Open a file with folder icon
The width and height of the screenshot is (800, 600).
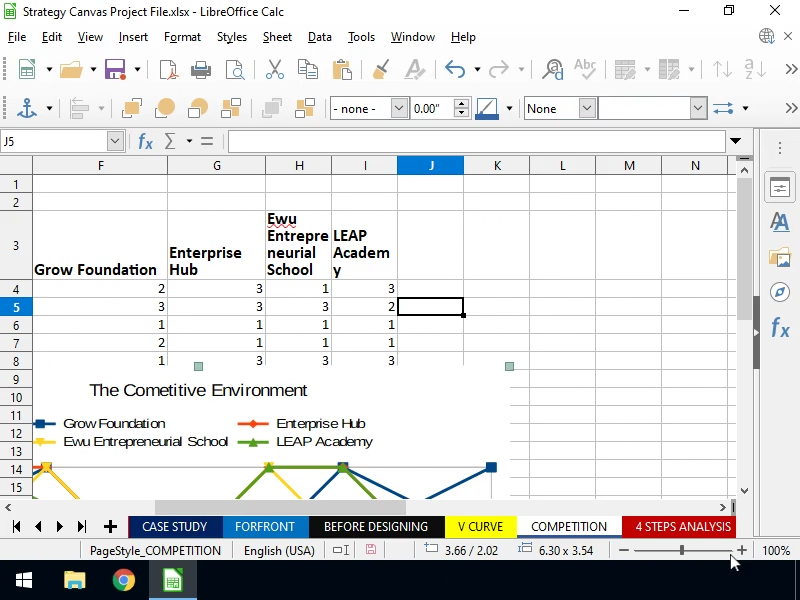point(71,69)
